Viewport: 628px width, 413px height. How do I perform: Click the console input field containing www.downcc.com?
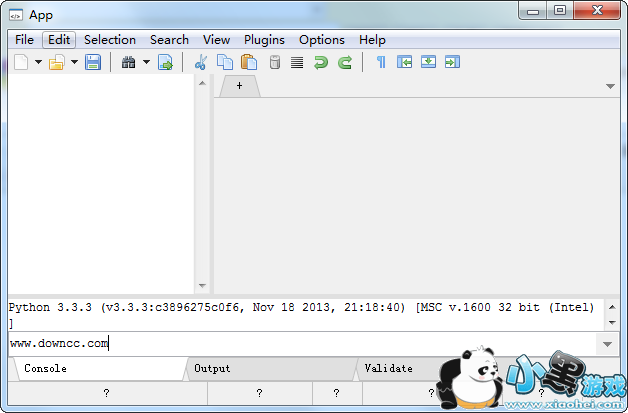click(302, 344)
